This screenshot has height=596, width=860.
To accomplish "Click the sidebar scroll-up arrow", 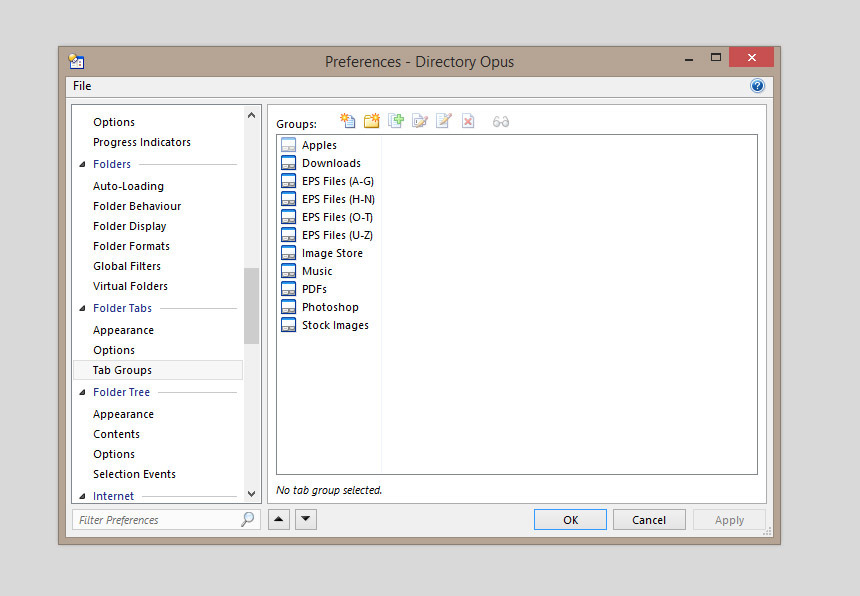I will pyautogui.click(x=251, y=115).
